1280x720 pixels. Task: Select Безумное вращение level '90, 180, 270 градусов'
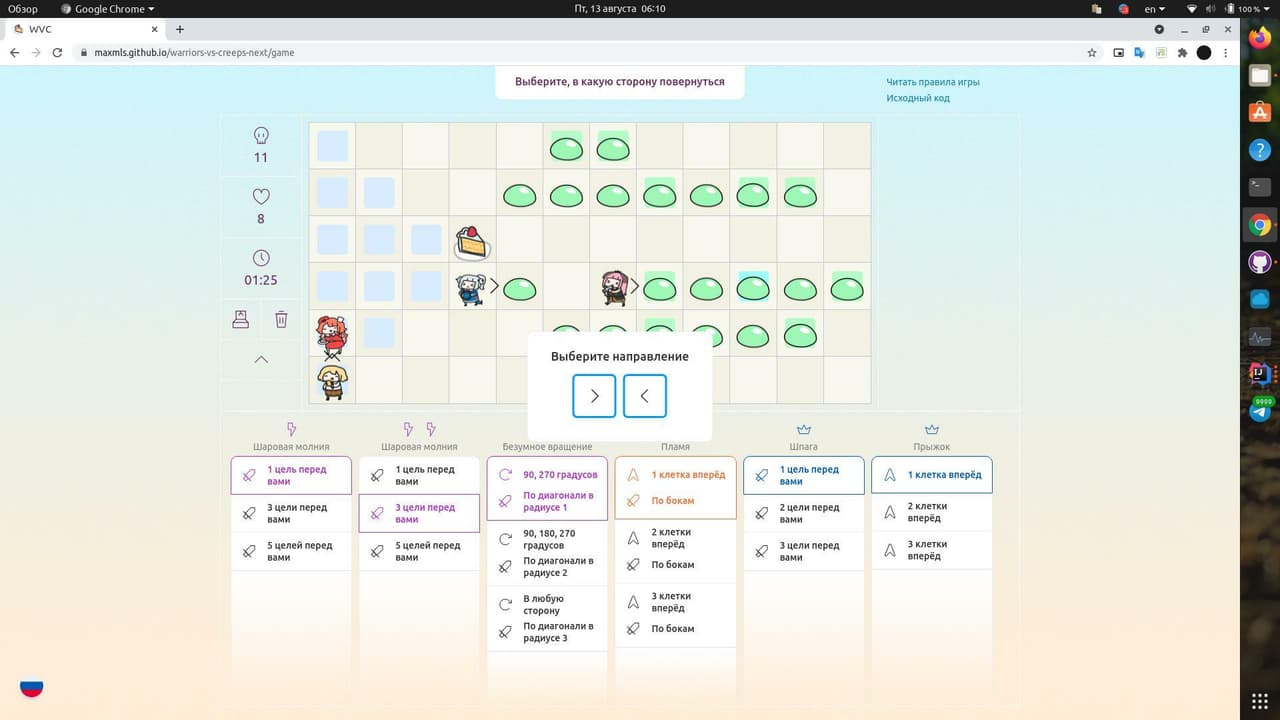click(x=547, y=553)
